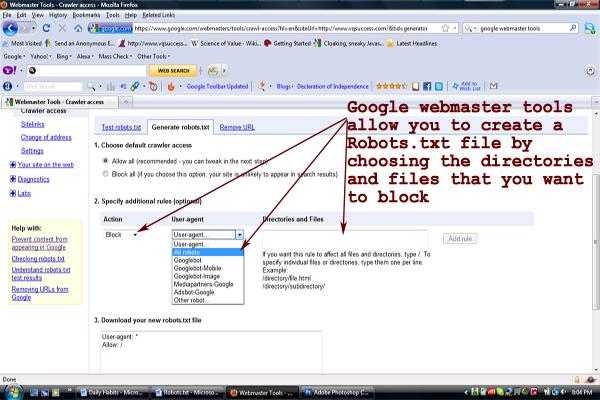Open the Alexa toolbar dropdown

(85, 56)
